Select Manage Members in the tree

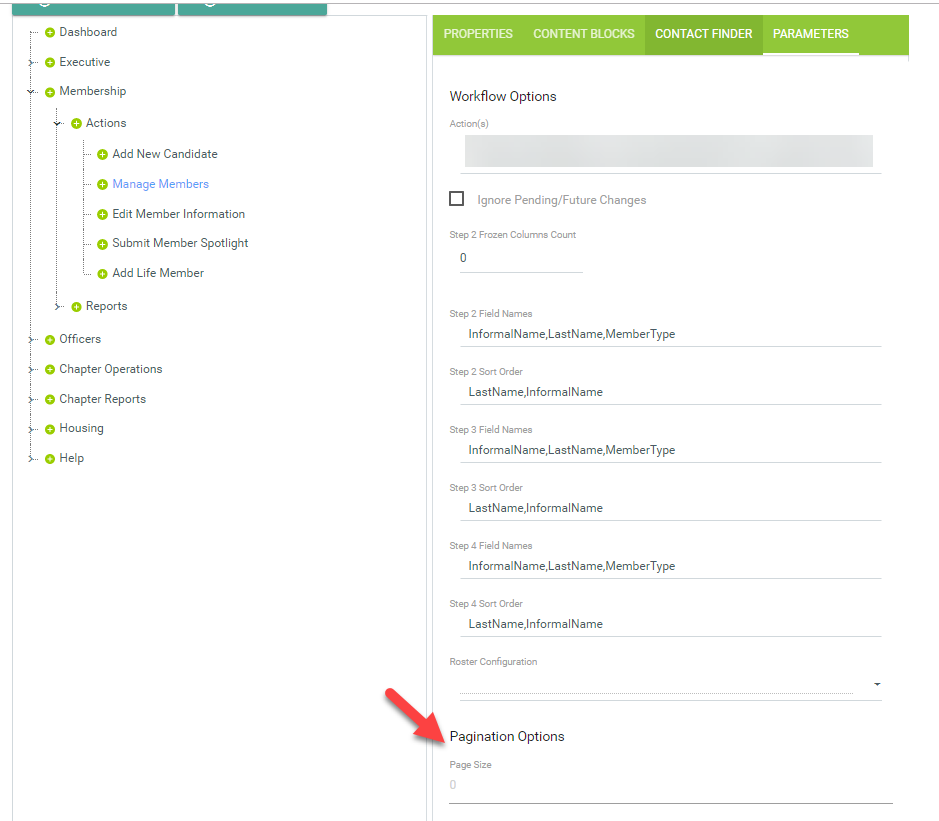point(160,184)
